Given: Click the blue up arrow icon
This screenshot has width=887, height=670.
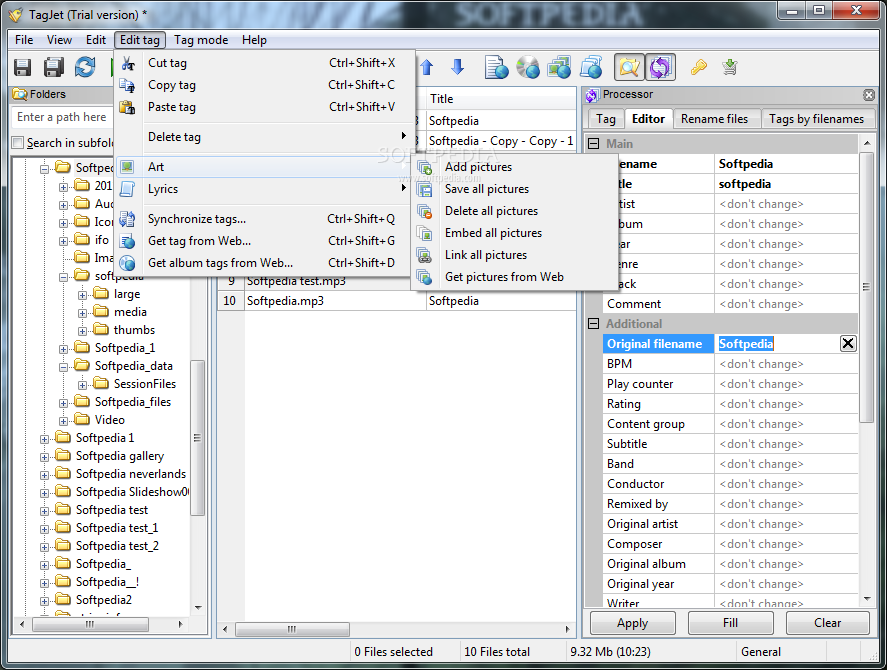Looking at the screenshot, I should tap(427, 67).
